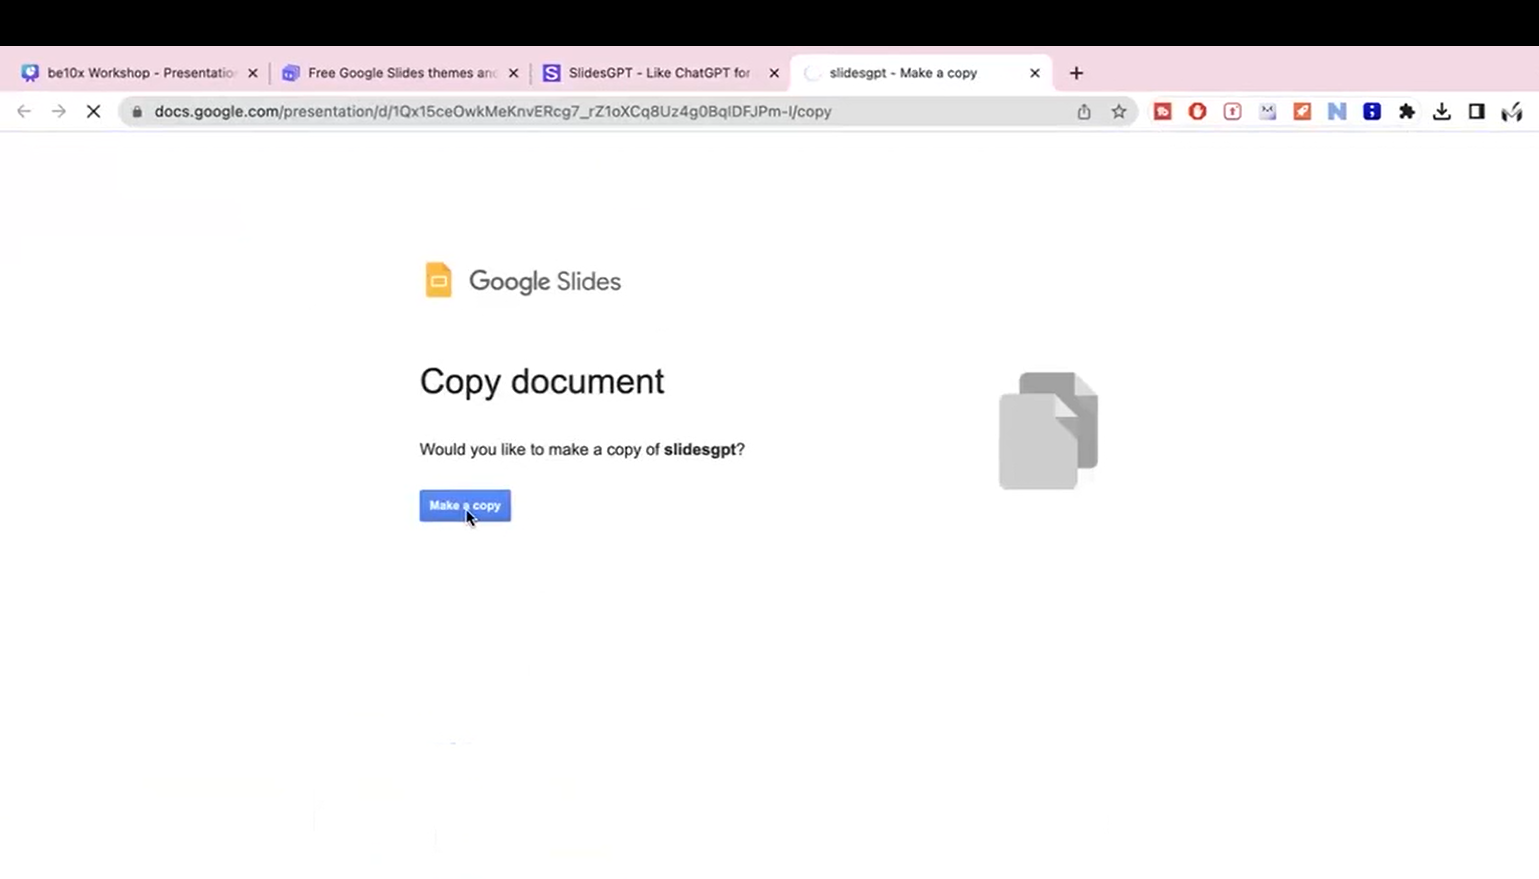Stop loading the page
This screenshot has height=879, width=1539.
[93, 111]
